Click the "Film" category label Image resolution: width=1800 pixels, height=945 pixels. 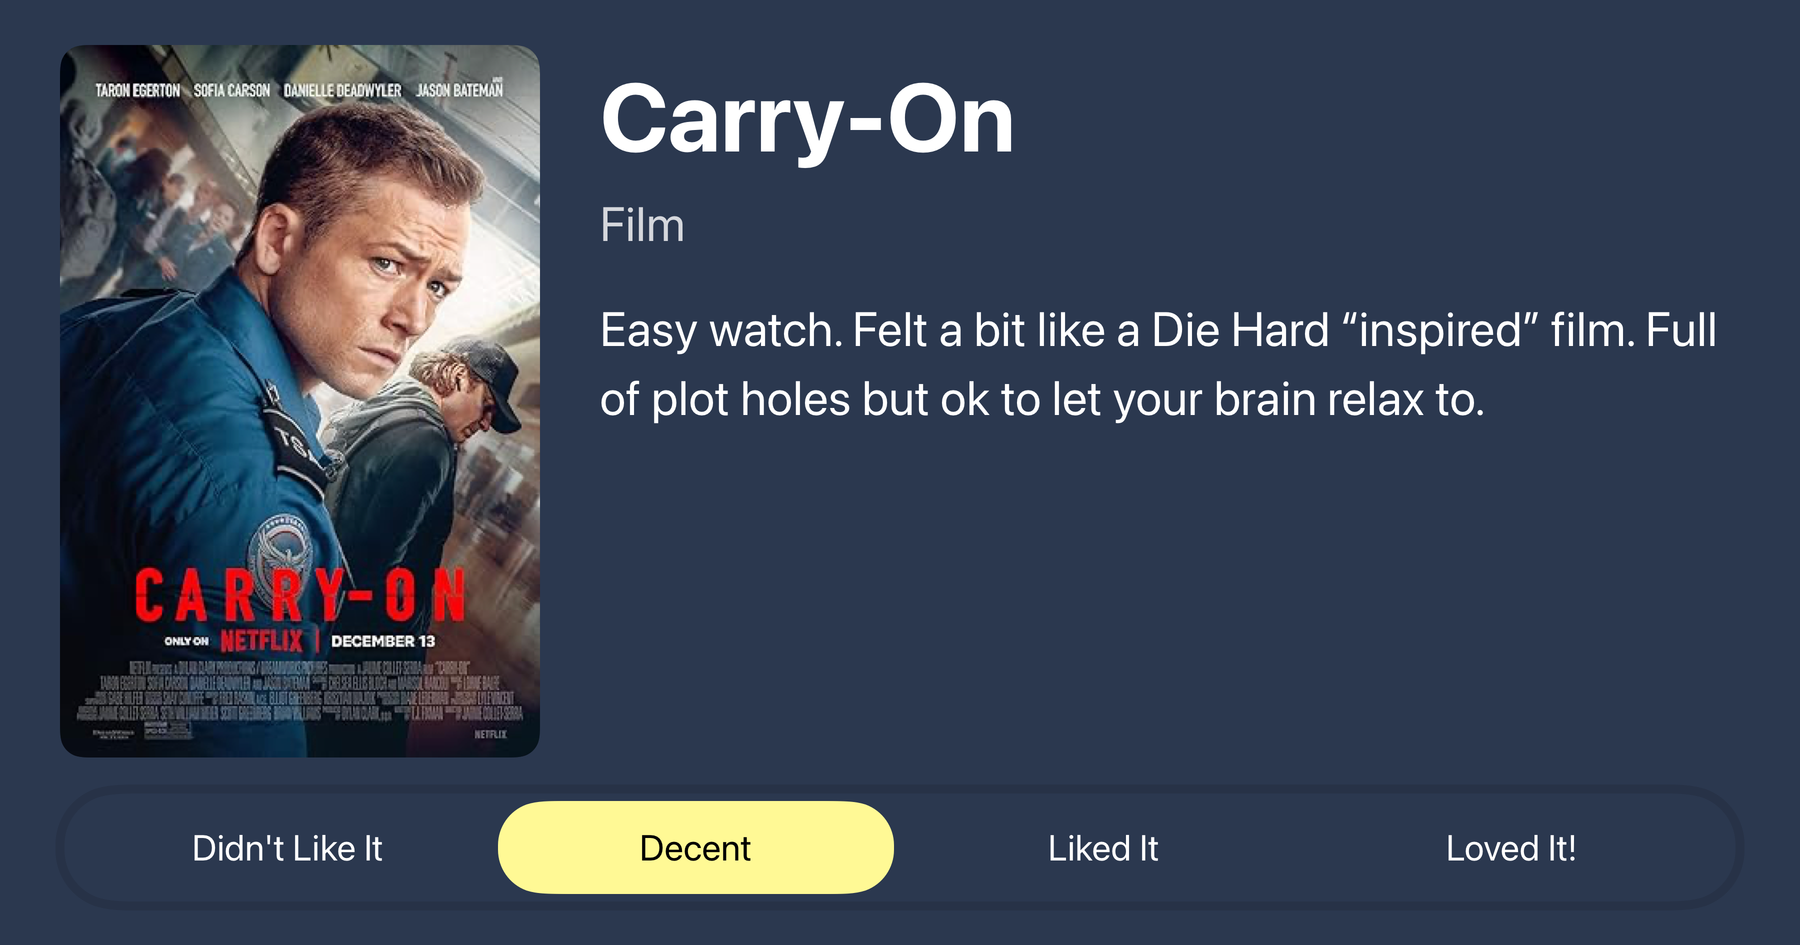point(642,225)
